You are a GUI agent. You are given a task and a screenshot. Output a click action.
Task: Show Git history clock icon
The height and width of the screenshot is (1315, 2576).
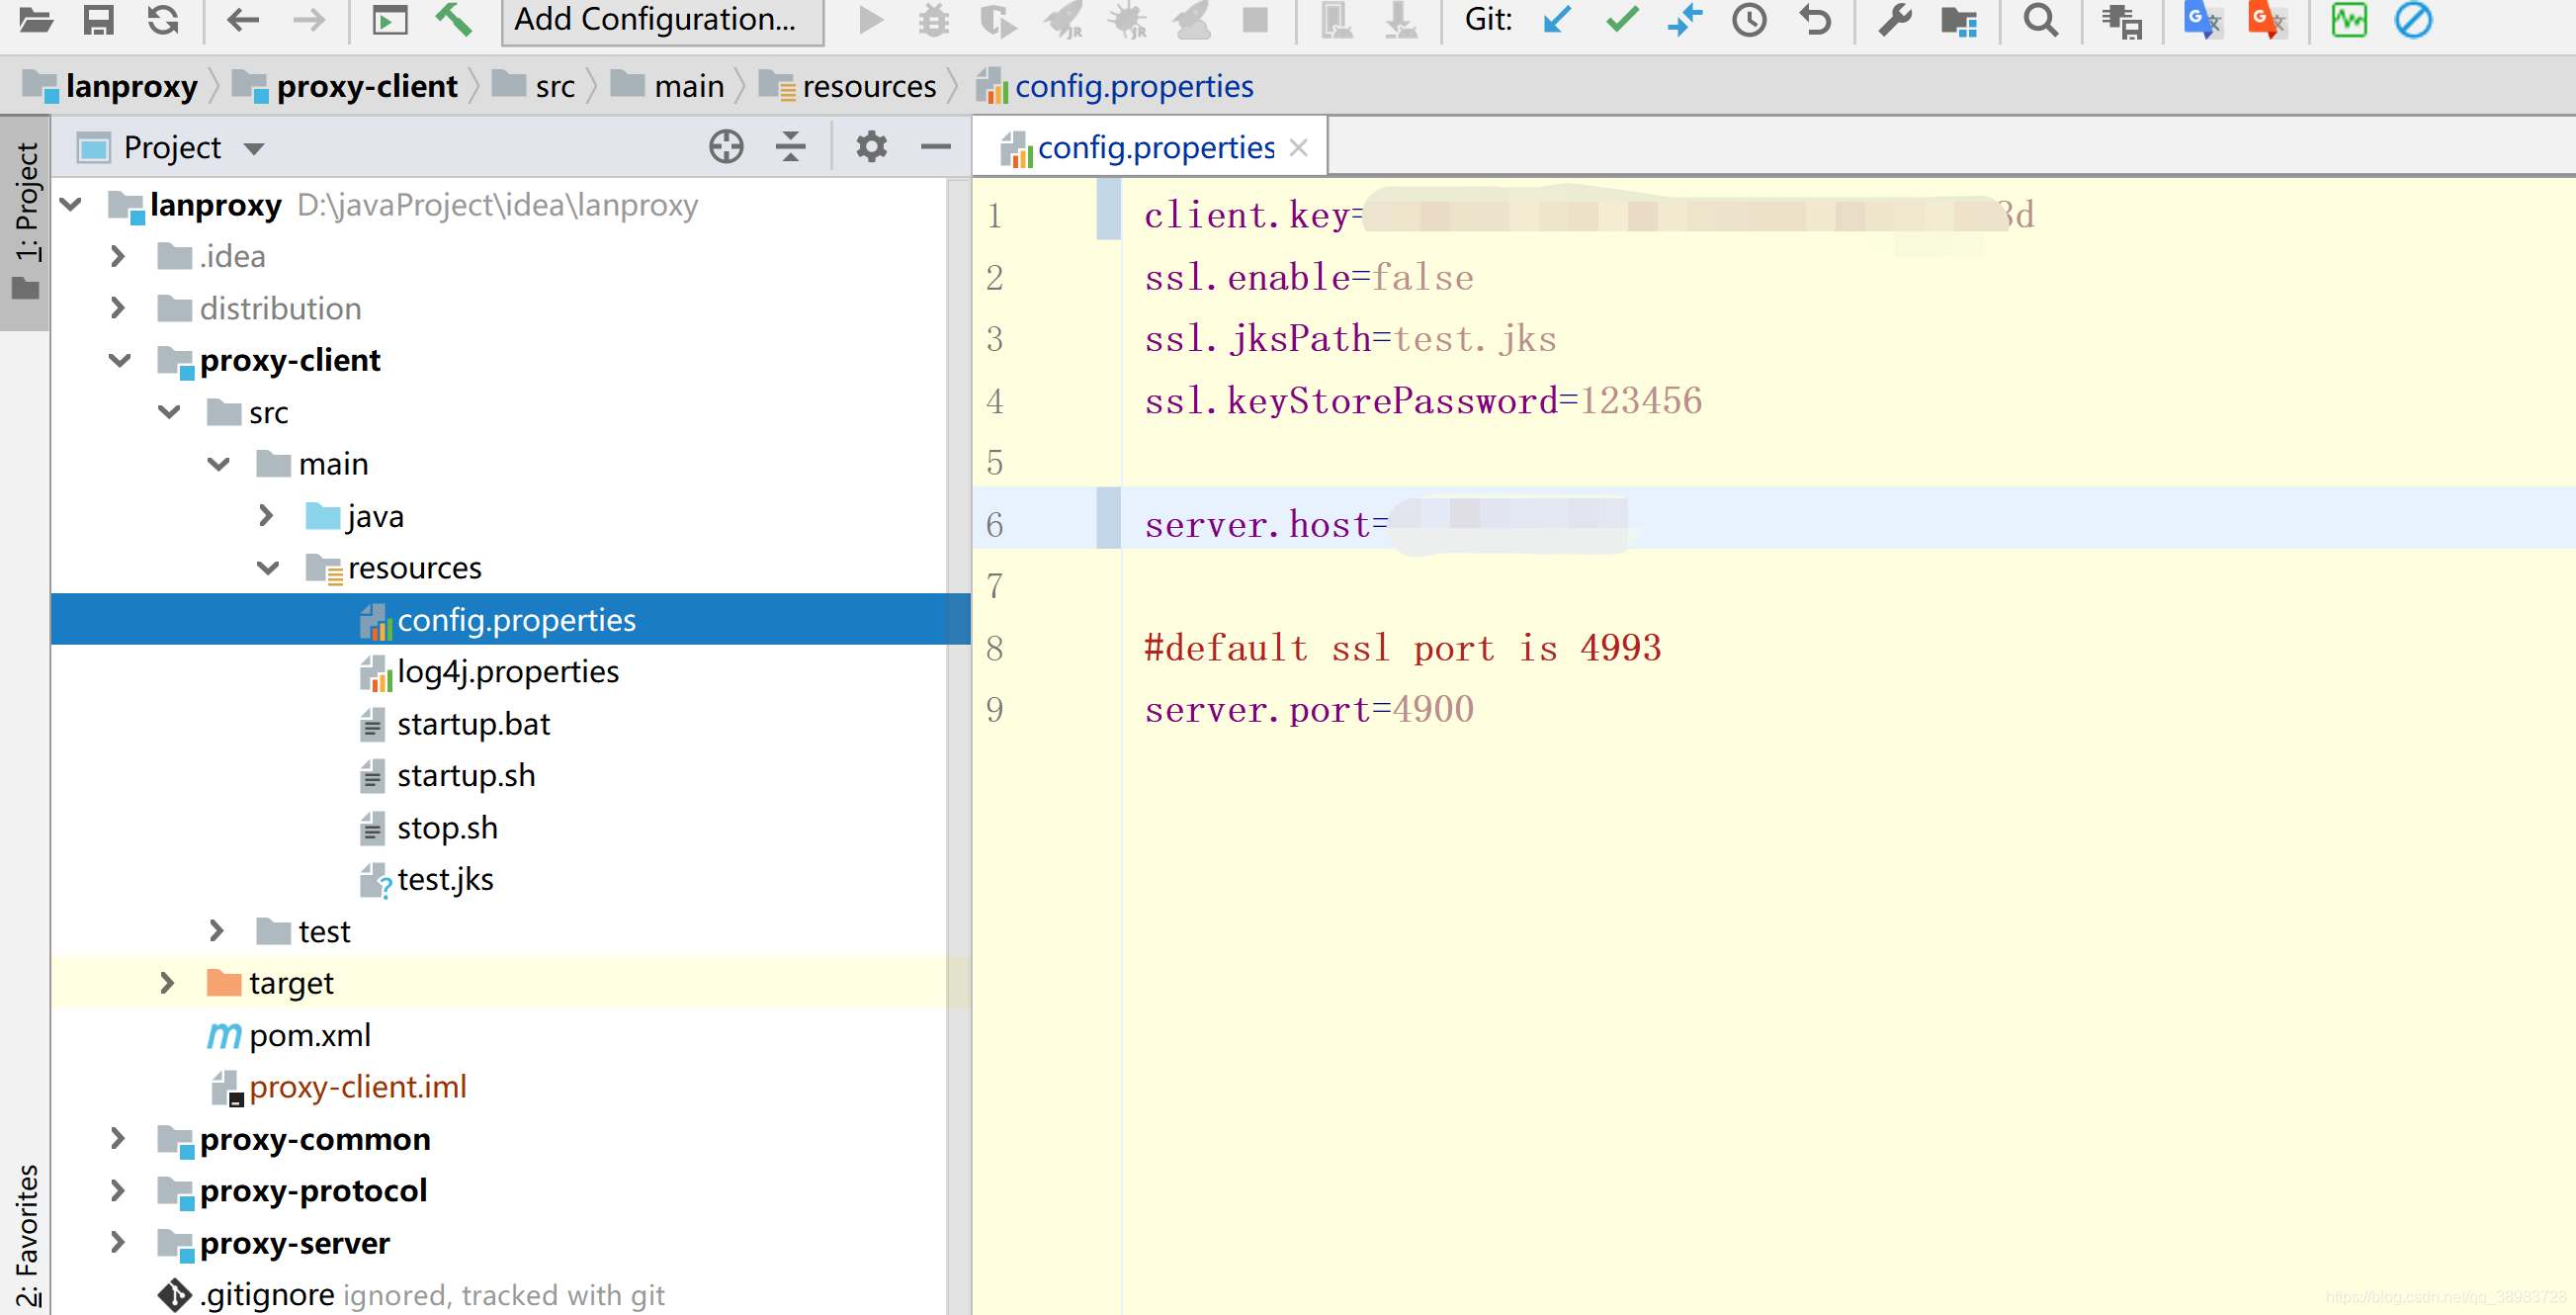click(x=1749, y=20)
